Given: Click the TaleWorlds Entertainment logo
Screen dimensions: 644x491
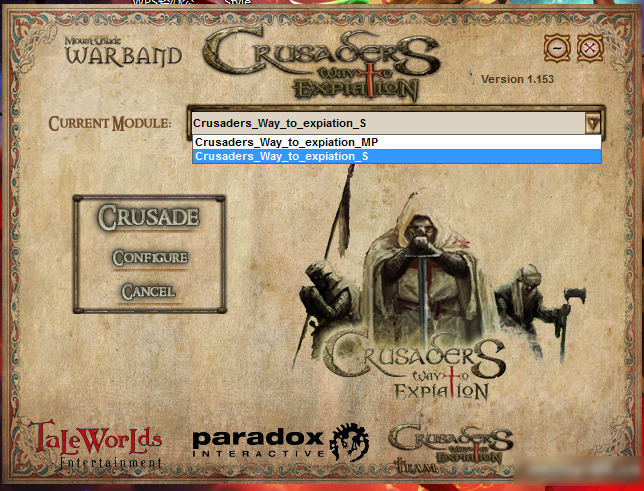Looking at the screenshot, I should tap(97, 445).
